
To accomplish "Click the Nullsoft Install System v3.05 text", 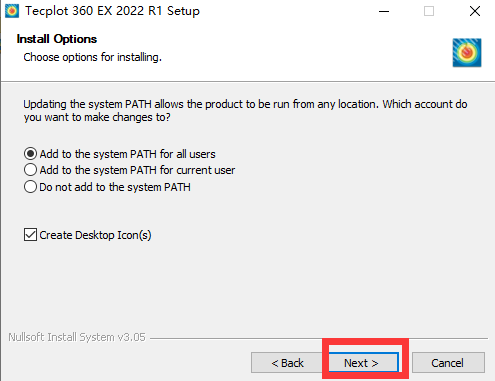I will coord(77,337).
